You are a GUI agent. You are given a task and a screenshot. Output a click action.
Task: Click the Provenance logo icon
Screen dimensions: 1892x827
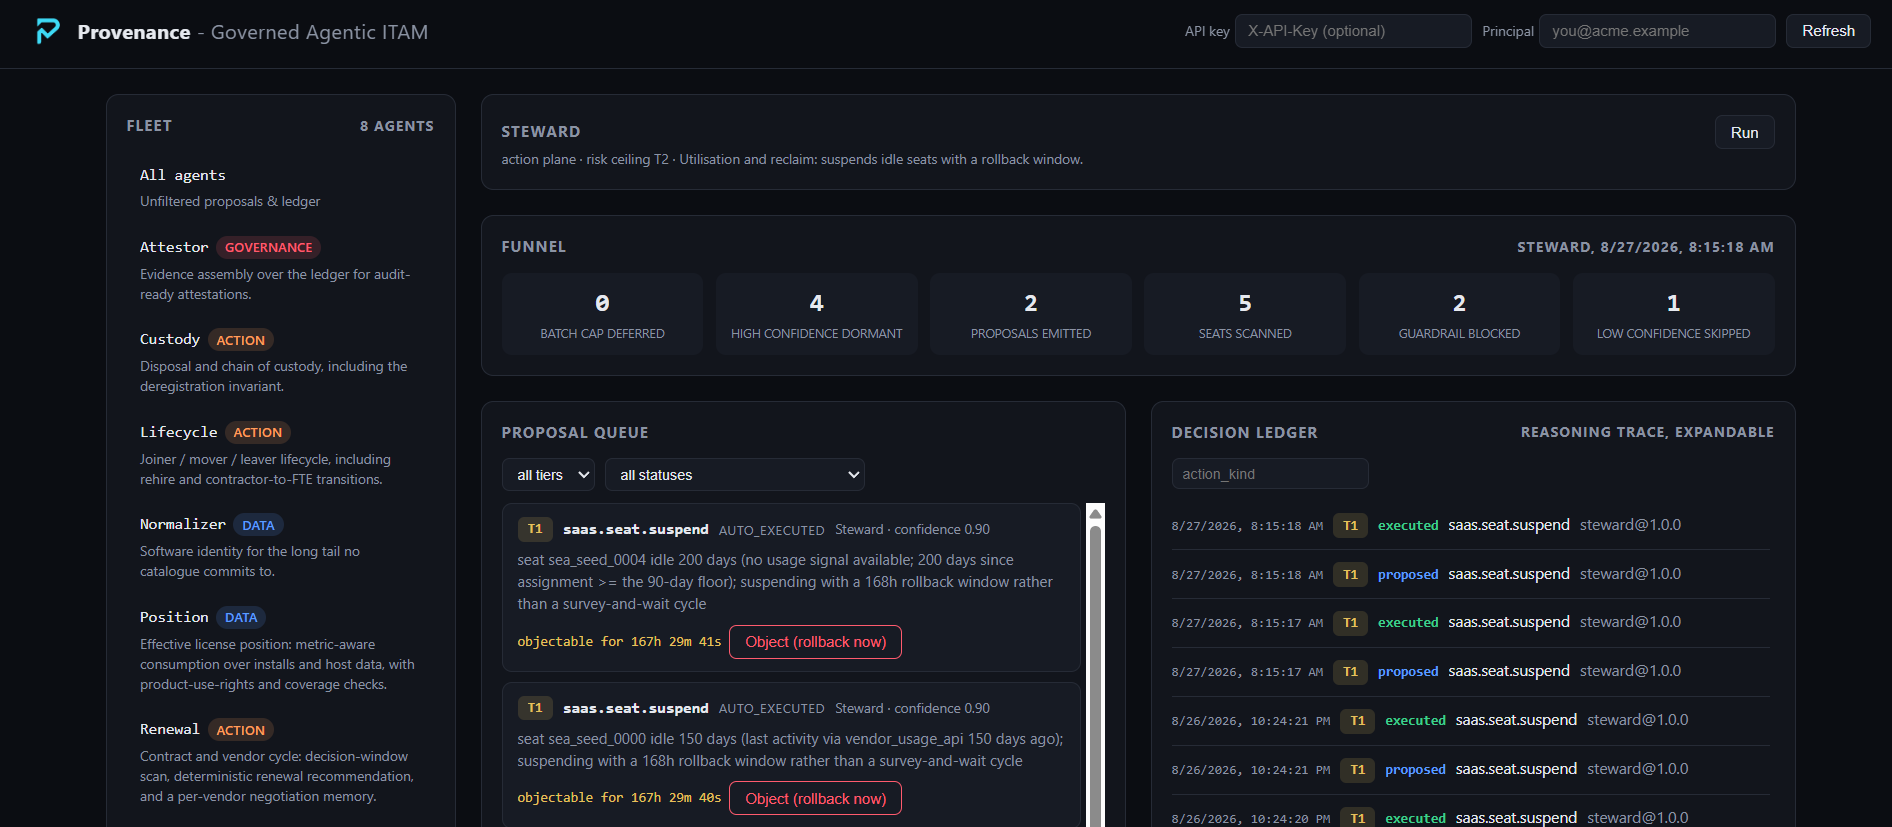coord(47,31)
